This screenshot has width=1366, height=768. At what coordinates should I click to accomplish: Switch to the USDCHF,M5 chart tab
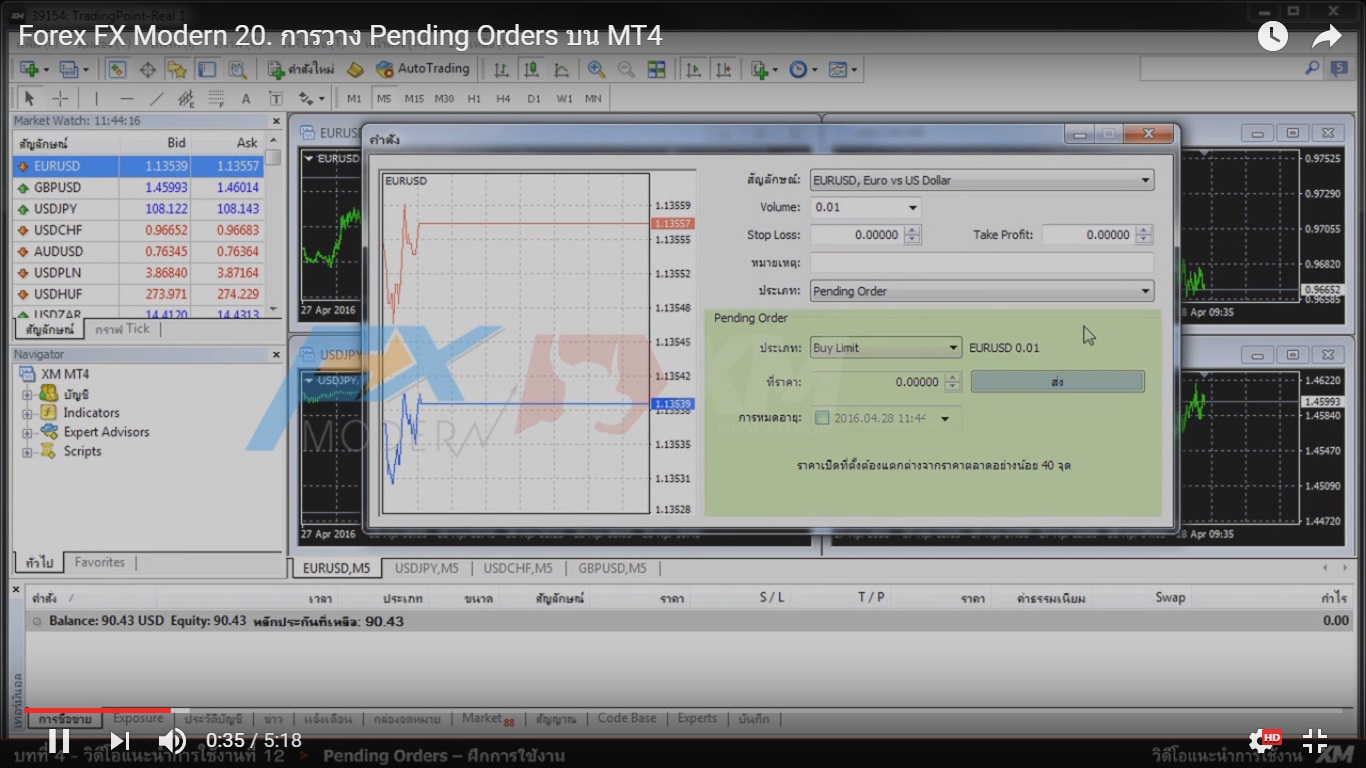tap(518, 568)
